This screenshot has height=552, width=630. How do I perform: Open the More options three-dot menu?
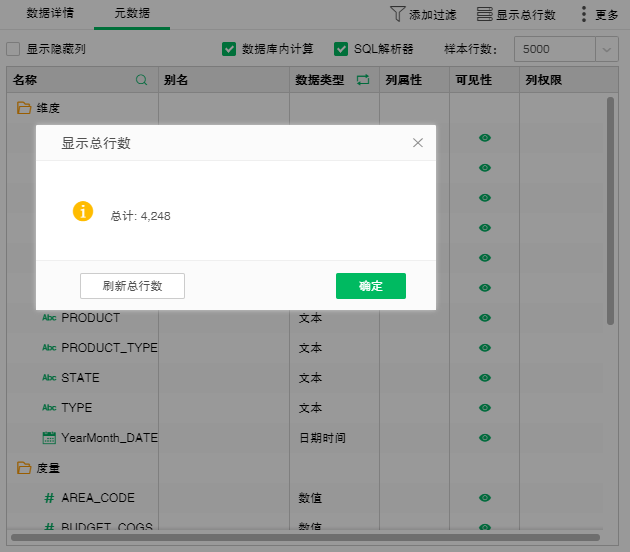pyautogui.click(x=584, y=14)
